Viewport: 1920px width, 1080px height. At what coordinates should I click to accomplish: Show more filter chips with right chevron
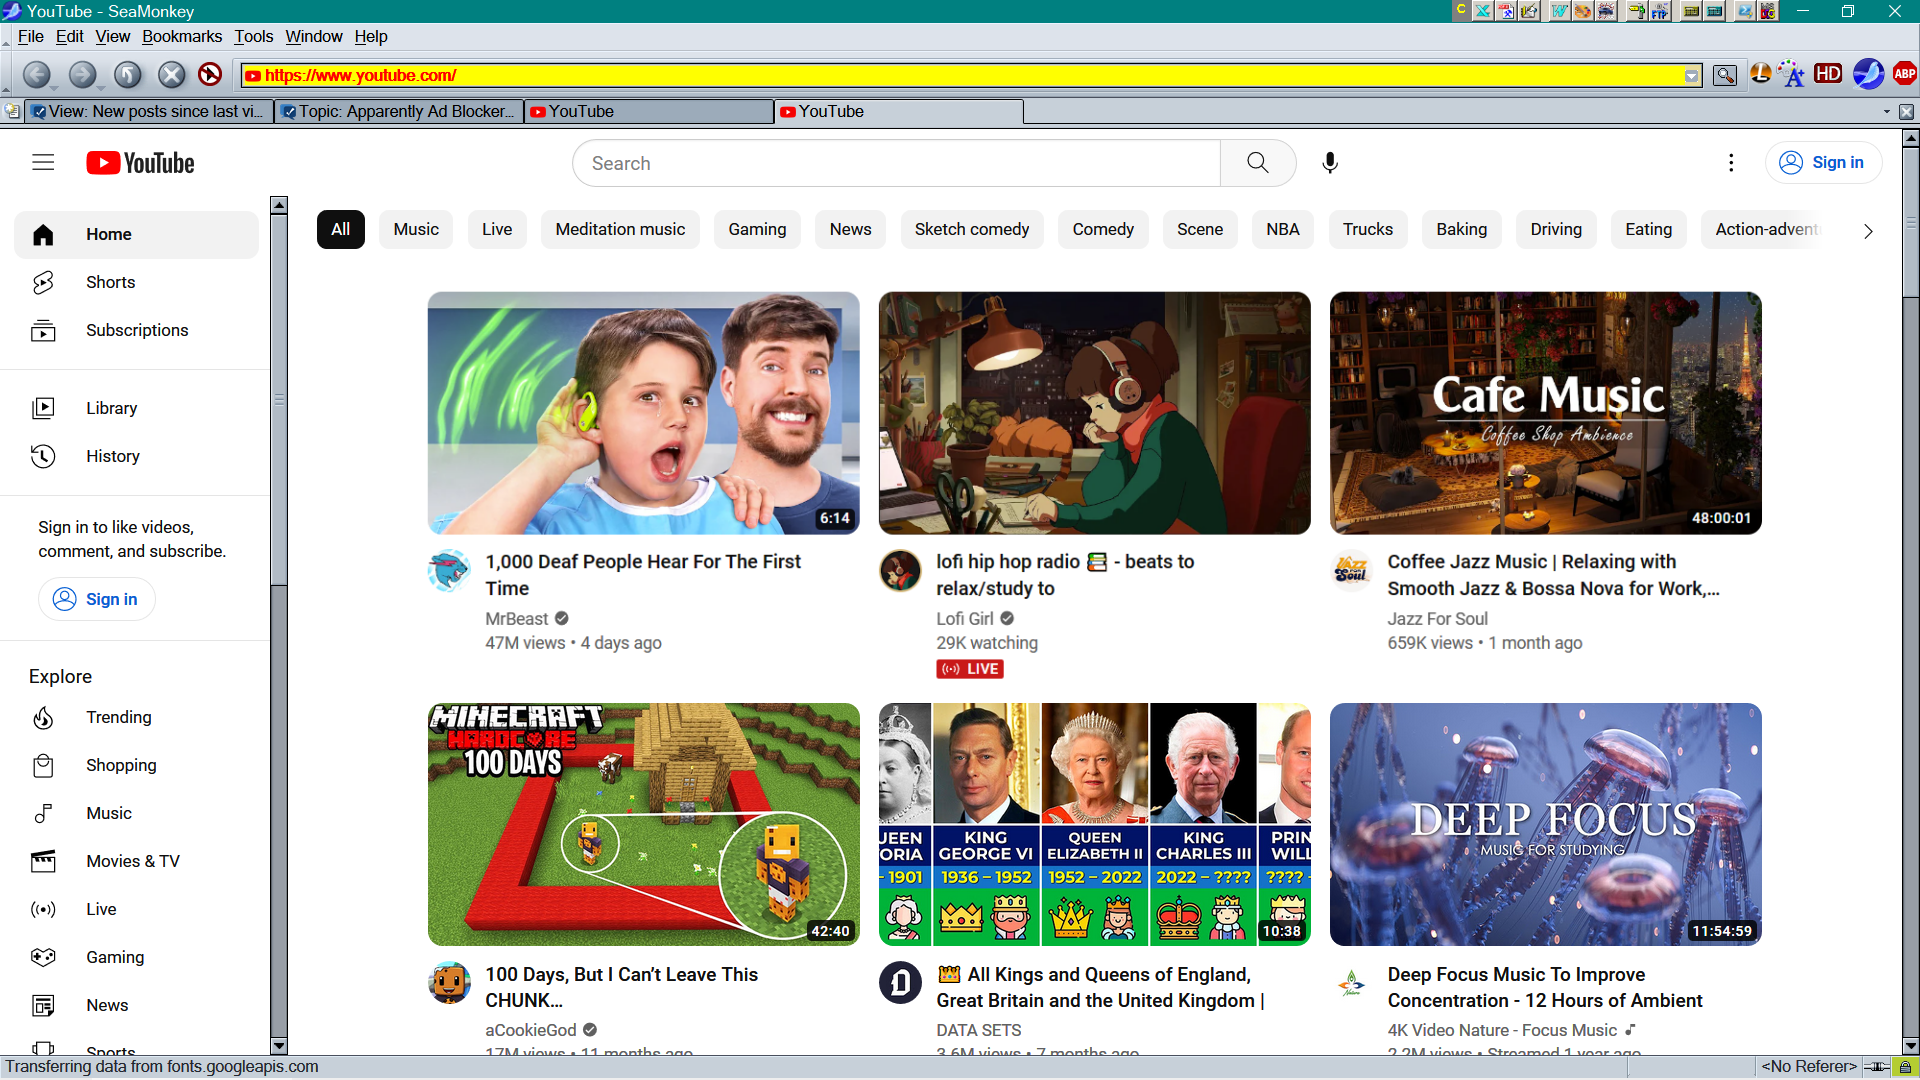[1868, 231]
